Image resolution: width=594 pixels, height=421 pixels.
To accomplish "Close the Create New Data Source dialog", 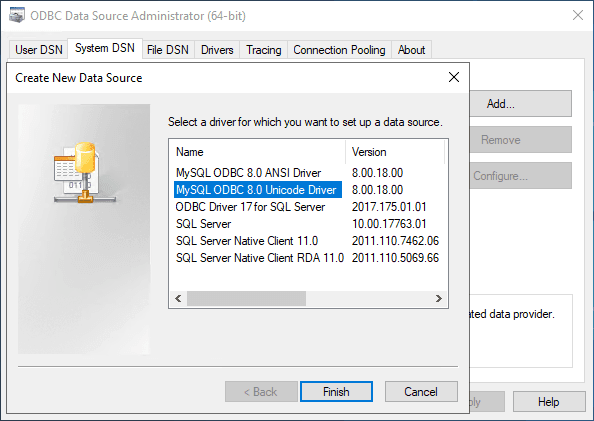I will coord(453,77).
